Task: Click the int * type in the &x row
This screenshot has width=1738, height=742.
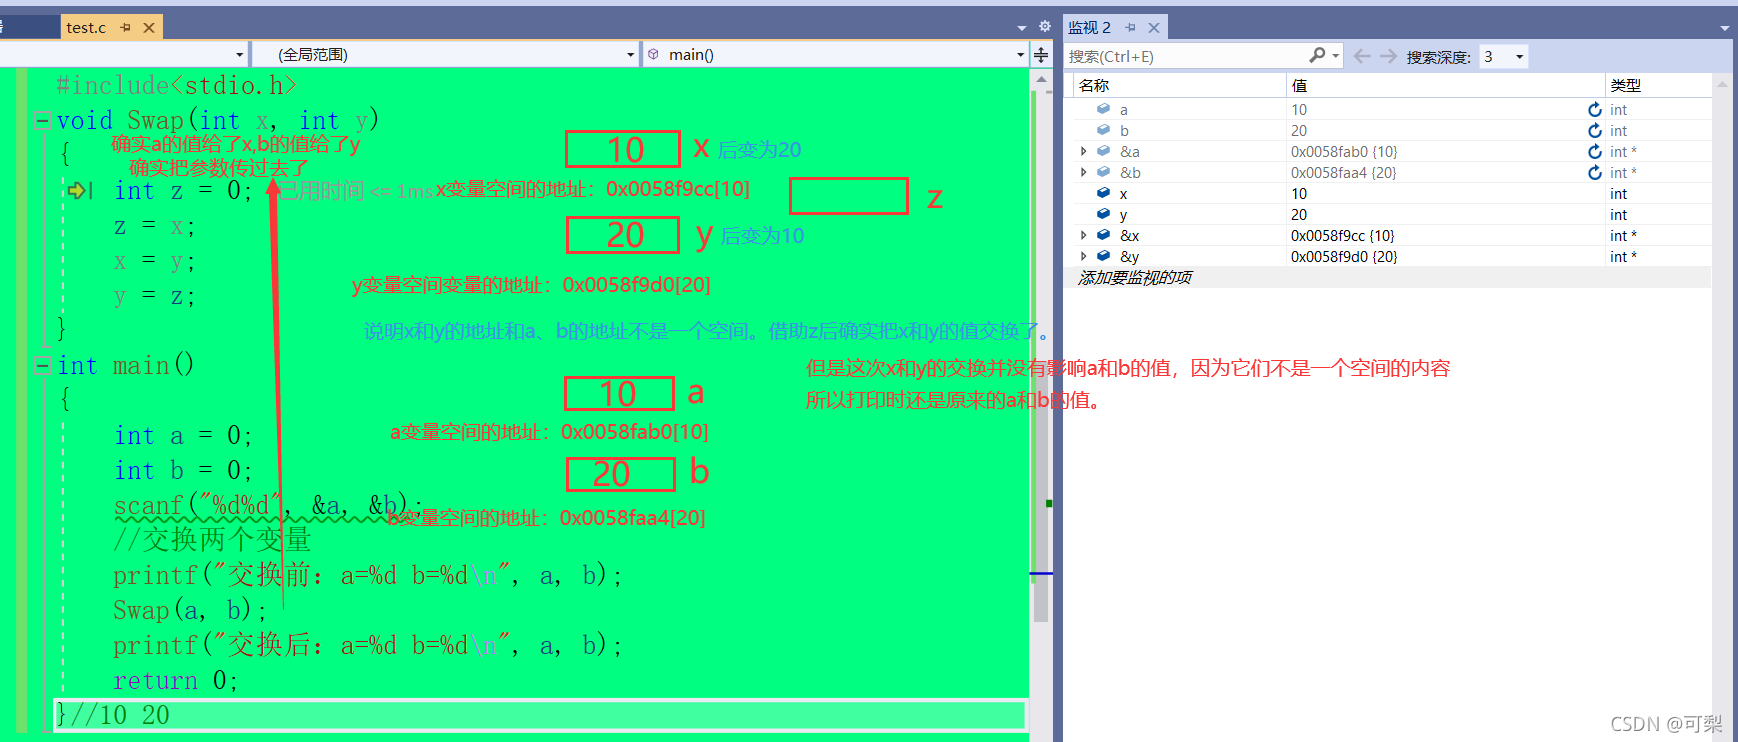Action: (x=1623, y=235)
